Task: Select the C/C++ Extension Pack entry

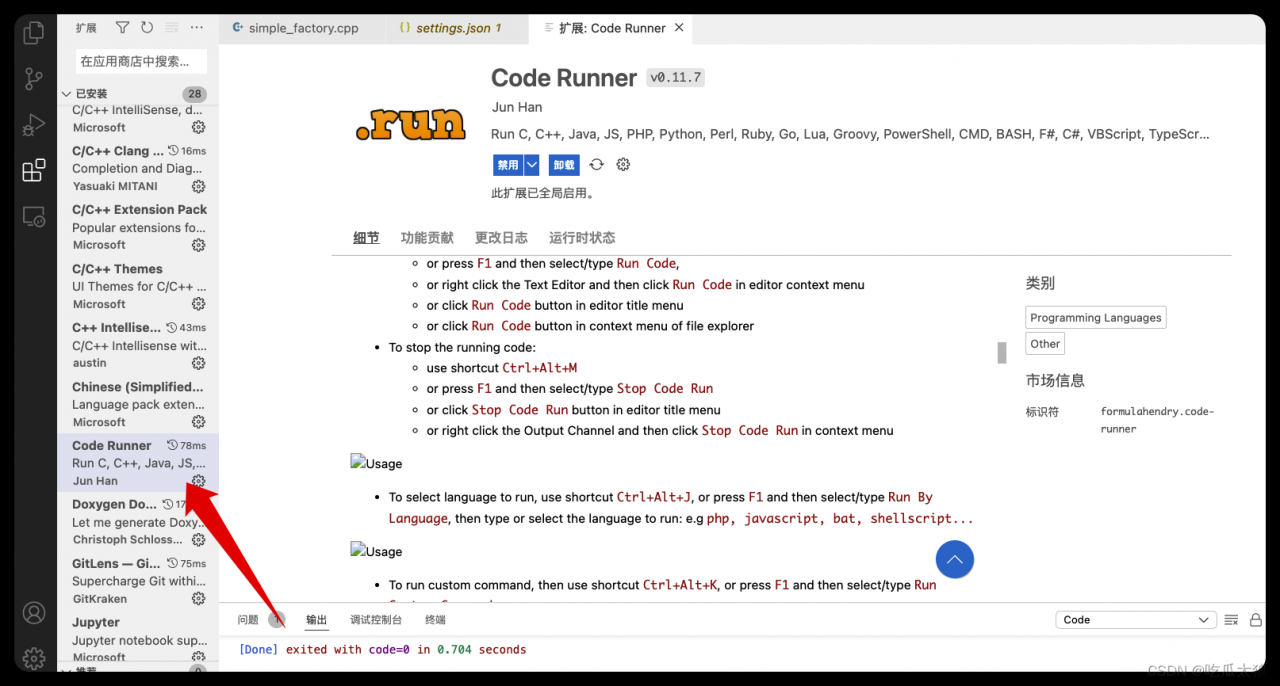Action: click(x=138, y=227)
